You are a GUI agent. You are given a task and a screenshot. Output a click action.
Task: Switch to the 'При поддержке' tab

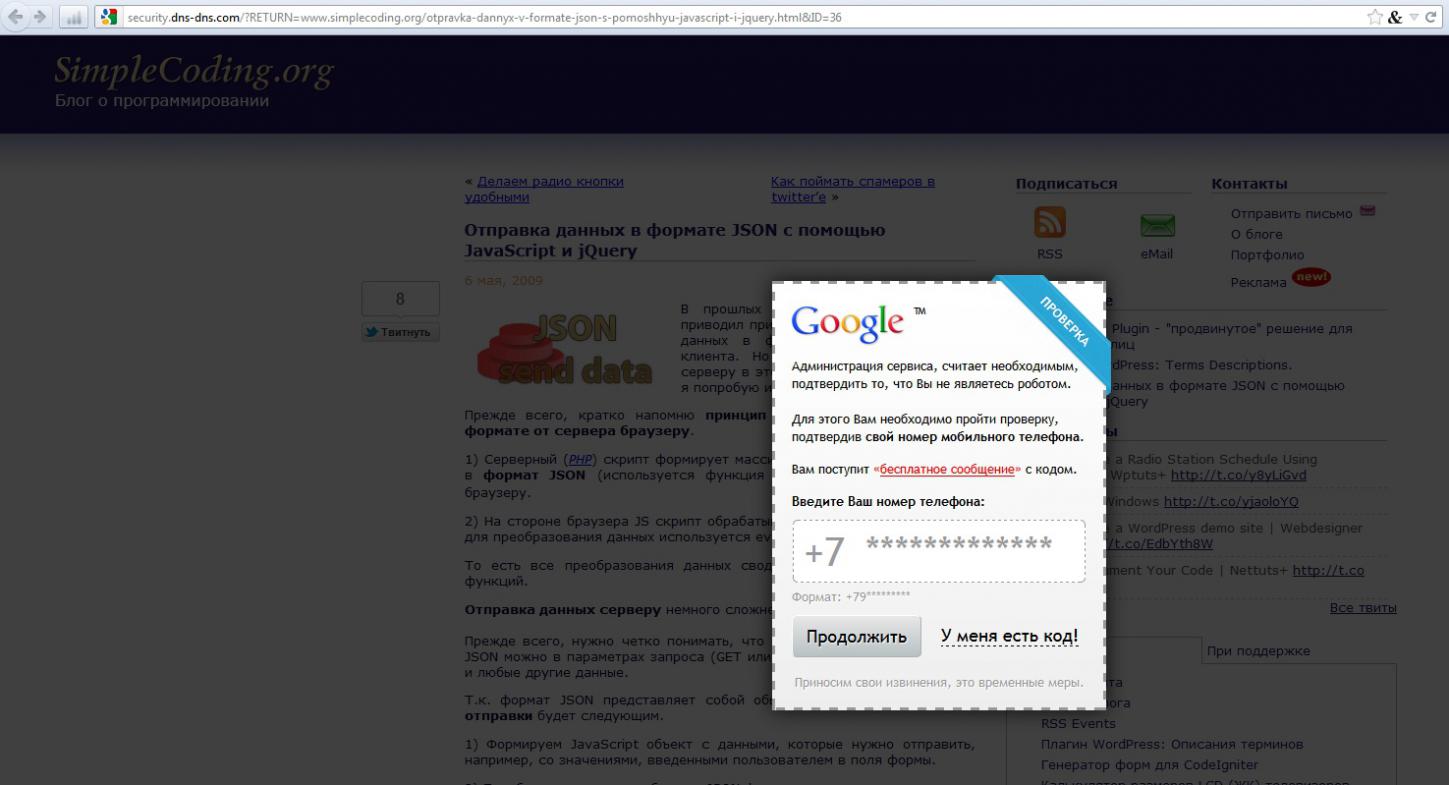click(1258, 651)
